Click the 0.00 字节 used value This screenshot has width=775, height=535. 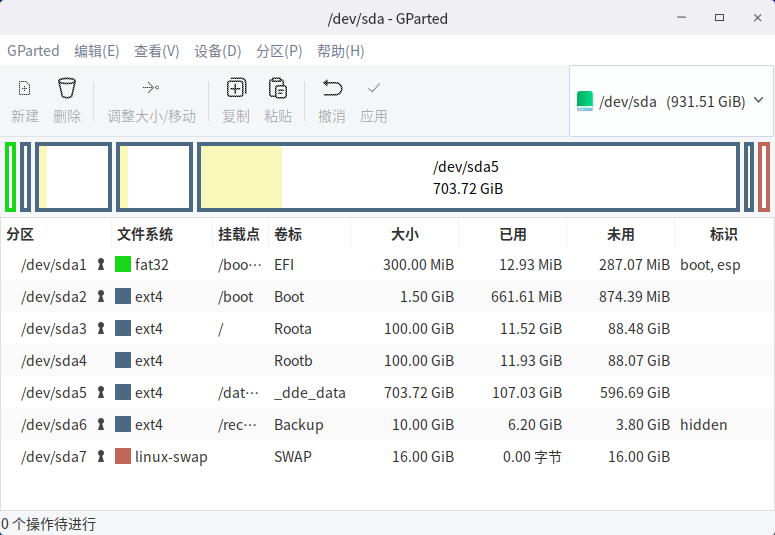coord(532,456)
